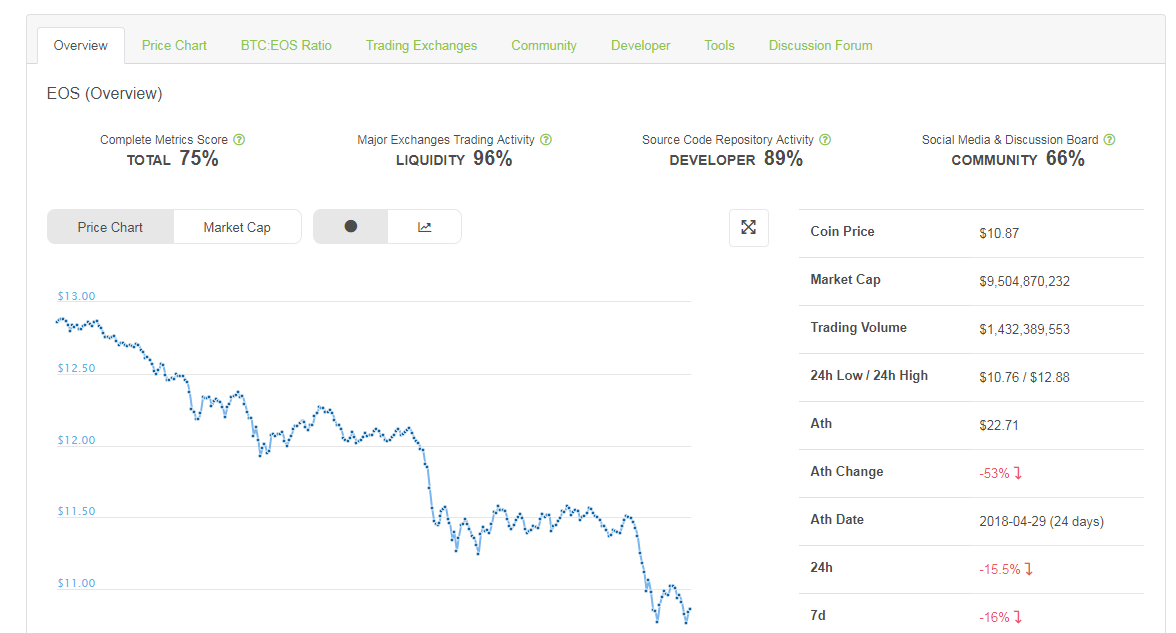1176x633 pixels.
Task: Click the Trading Volume row label
Action: tap(858, 328)
